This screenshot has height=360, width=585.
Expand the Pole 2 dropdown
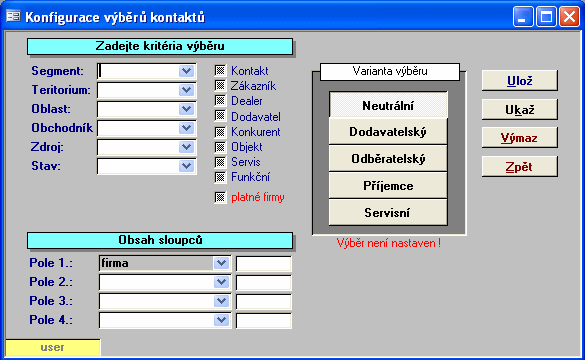tap(221, 282)
